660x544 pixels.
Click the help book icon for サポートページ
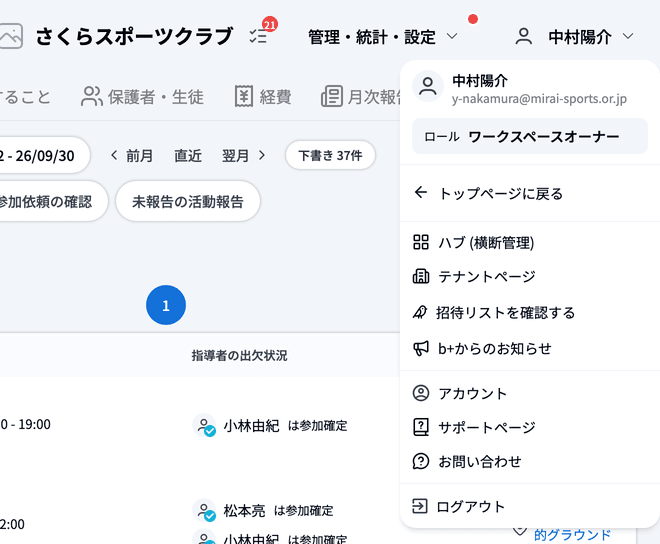pyautogui.click(x=421, y=427)
